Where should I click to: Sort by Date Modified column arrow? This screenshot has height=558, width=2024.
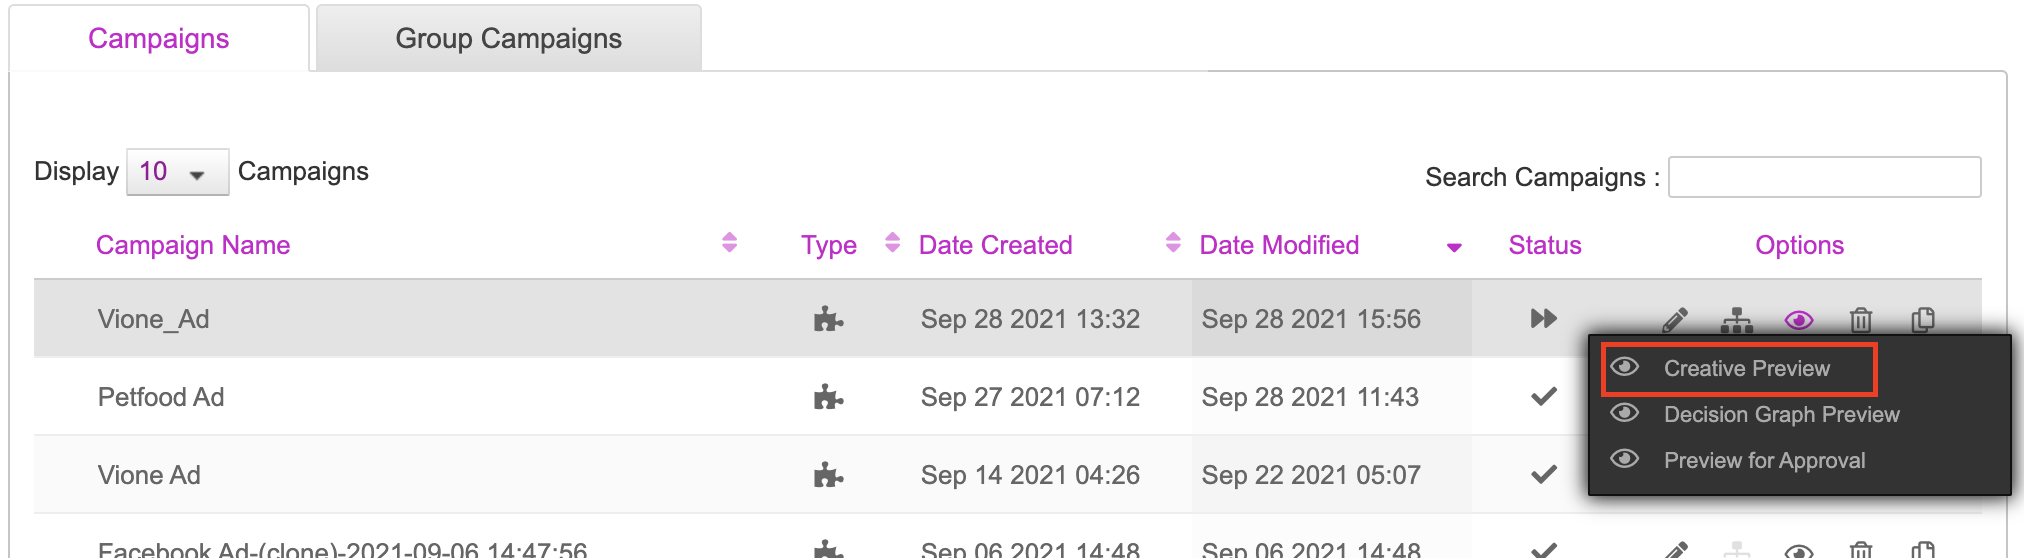1454,247
